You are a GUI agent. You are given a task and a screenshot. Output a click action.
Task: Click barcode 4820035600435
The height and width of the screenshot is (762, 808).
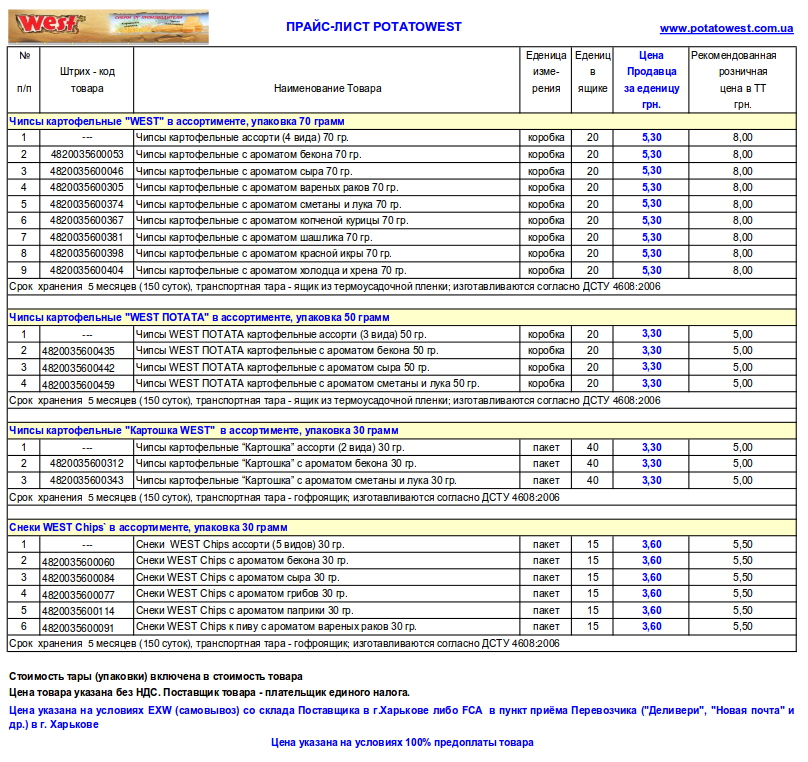[78, 351]
